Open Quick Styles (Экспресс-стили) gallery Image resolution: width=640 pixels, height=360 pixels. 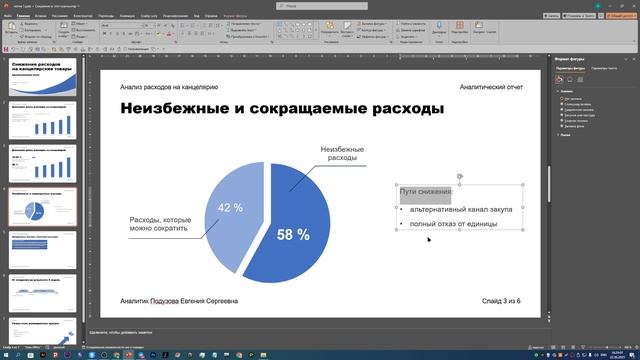tap(347, 29)
